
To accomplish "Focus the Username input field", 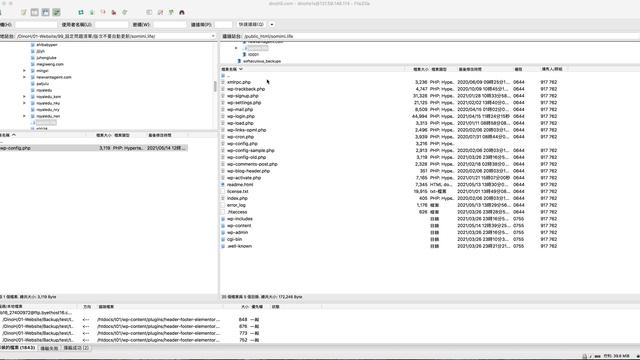I will (111, 24).
